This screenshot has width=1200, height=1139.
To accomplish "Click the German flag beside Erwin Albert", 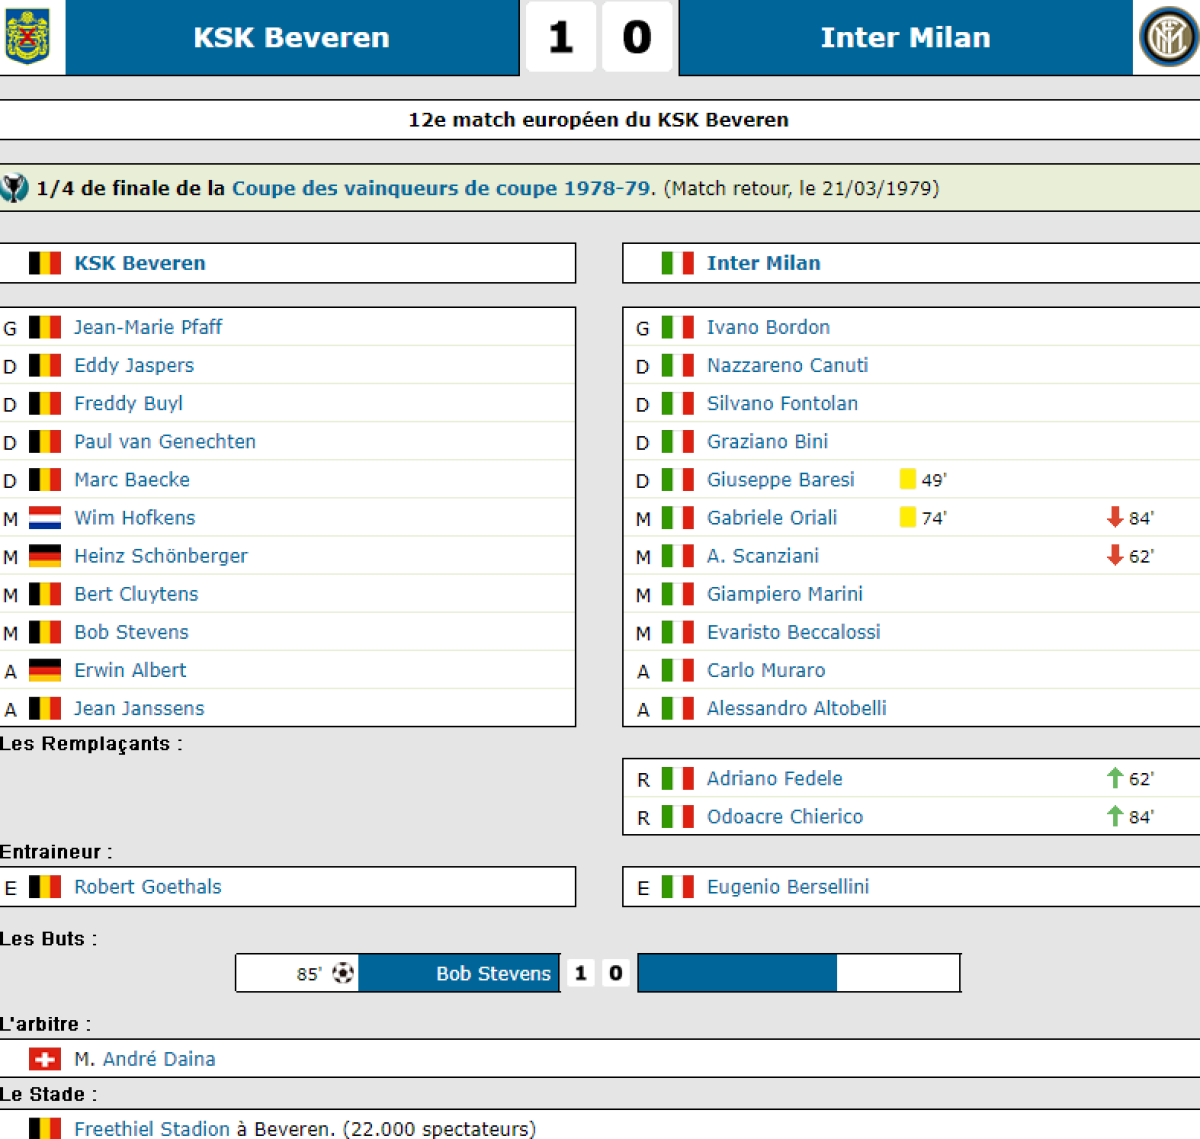I will point(44,670).
